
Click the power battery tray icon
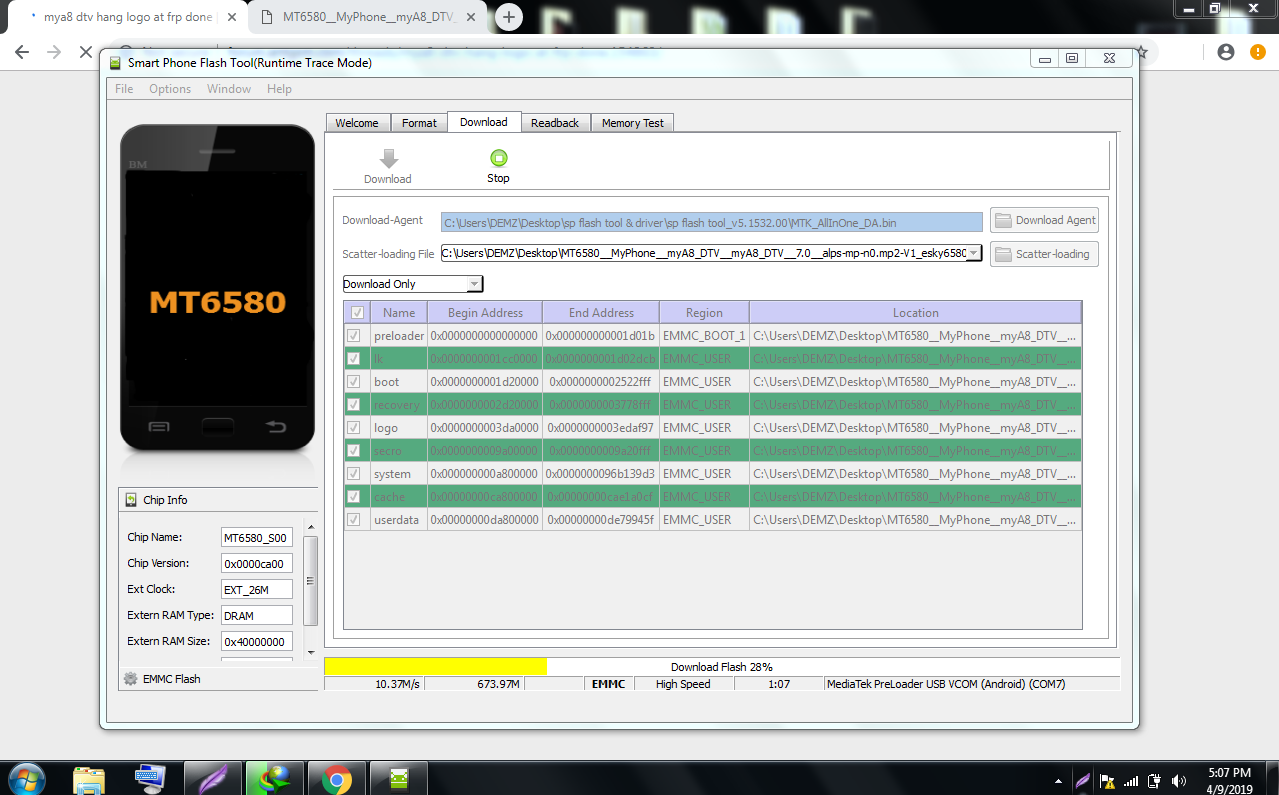point(1155,780)
